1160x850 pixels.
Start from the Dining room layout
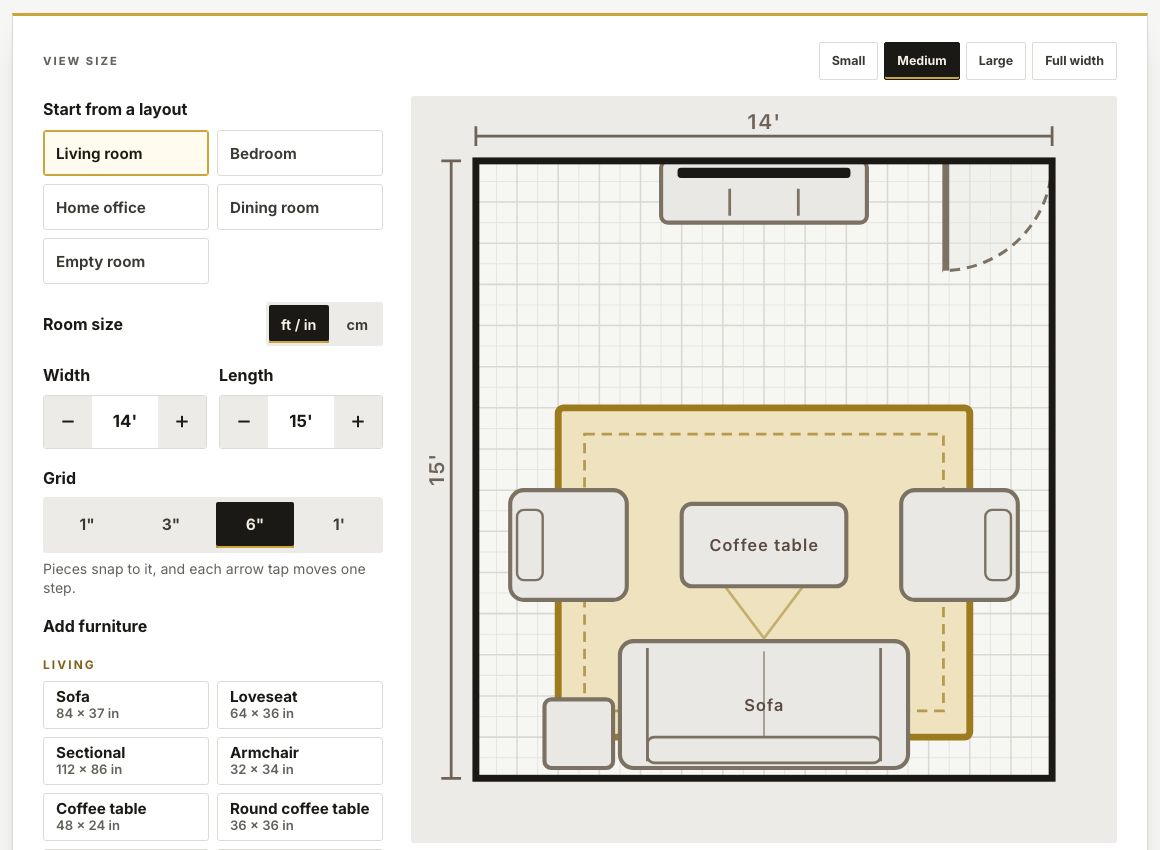(x=300, y=207)
